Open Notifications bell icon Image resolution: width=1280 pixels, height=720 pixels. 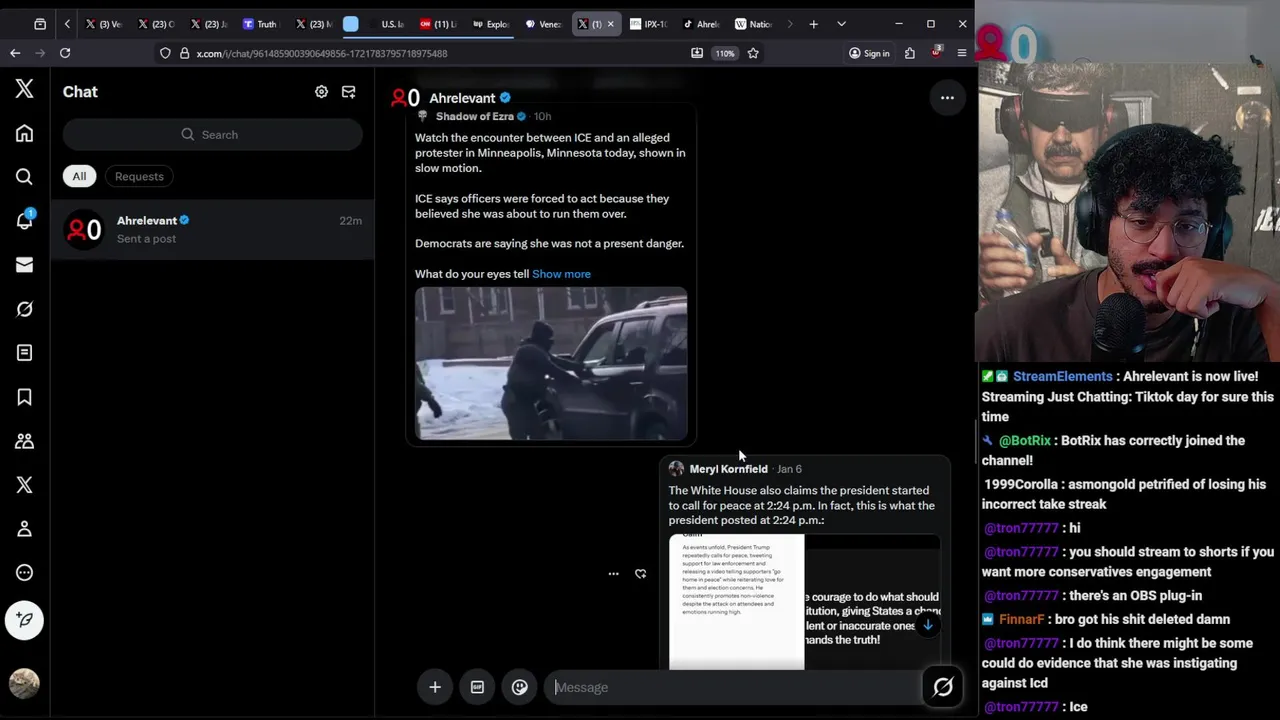click(x=24, y=221)
